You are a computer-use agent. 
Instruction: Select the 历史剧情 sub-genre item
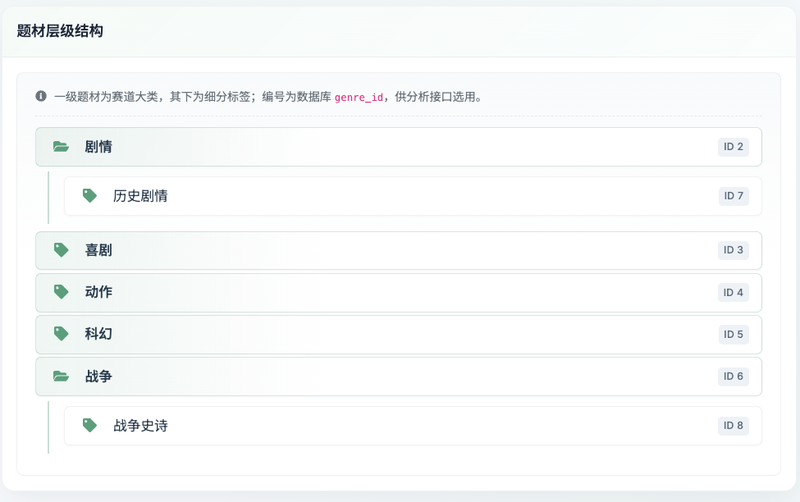point(413,196)
